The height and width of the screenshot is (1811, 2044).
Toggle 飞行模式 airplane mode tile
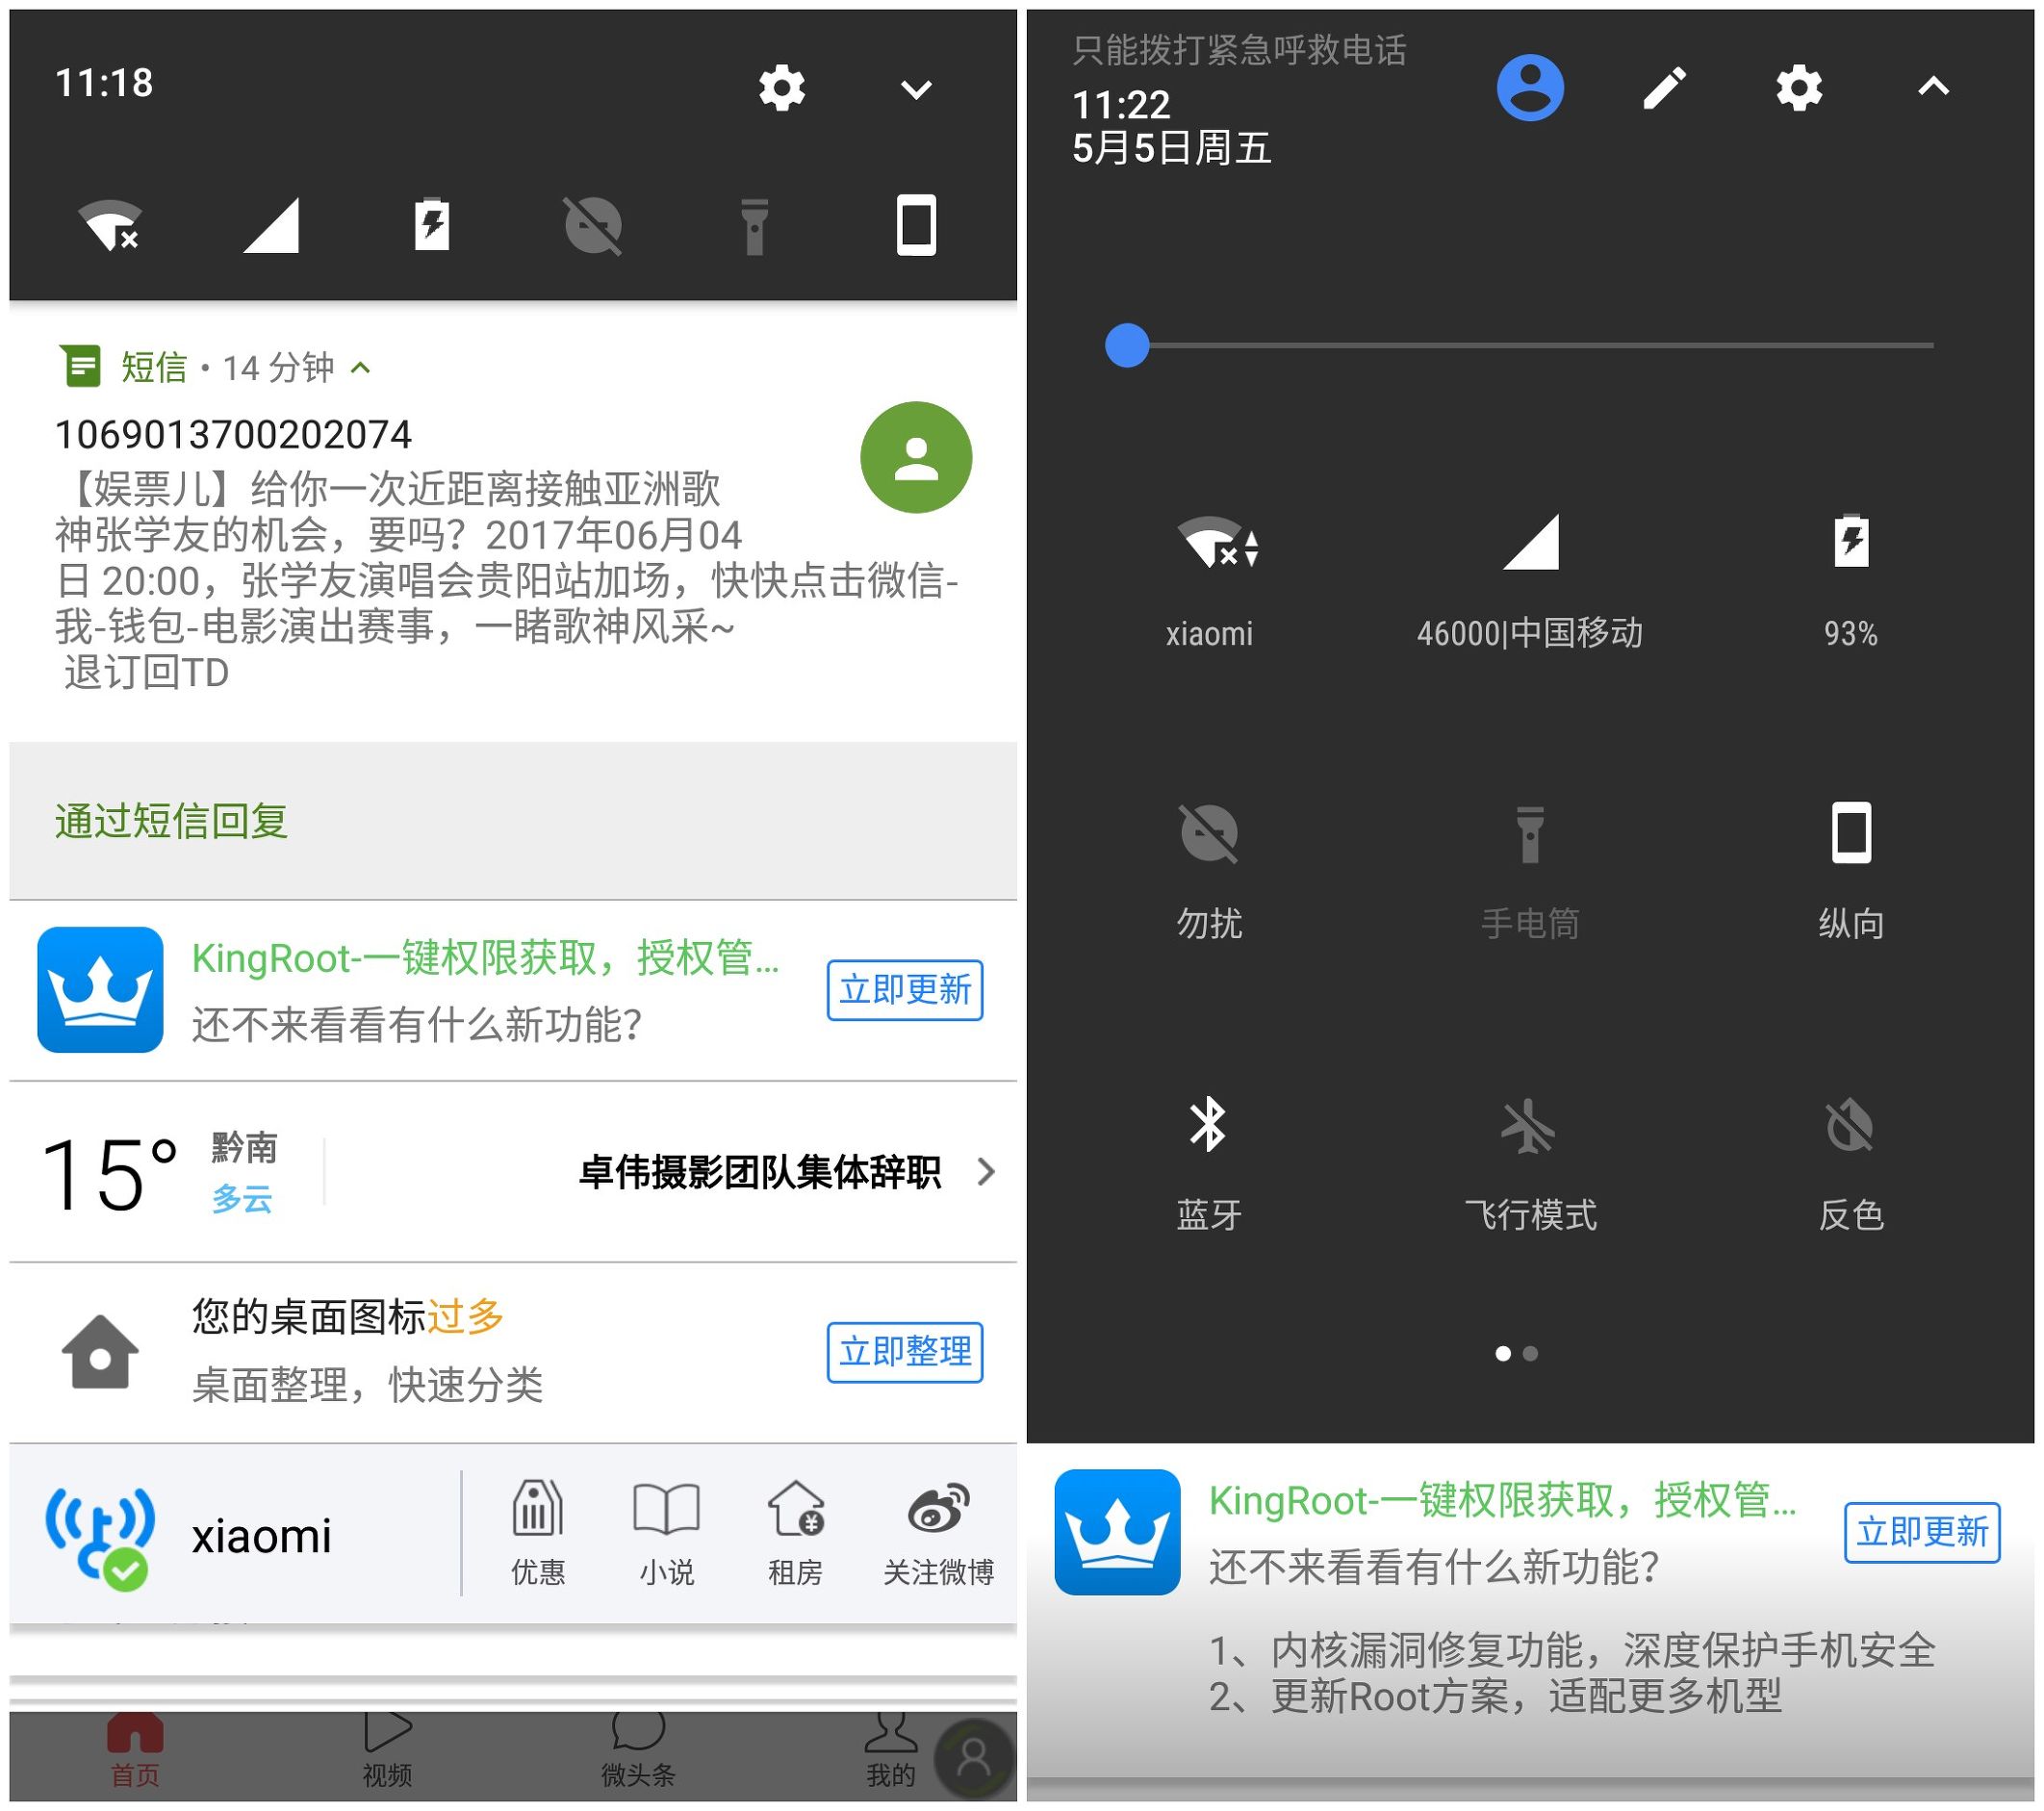point(1529,1127)
